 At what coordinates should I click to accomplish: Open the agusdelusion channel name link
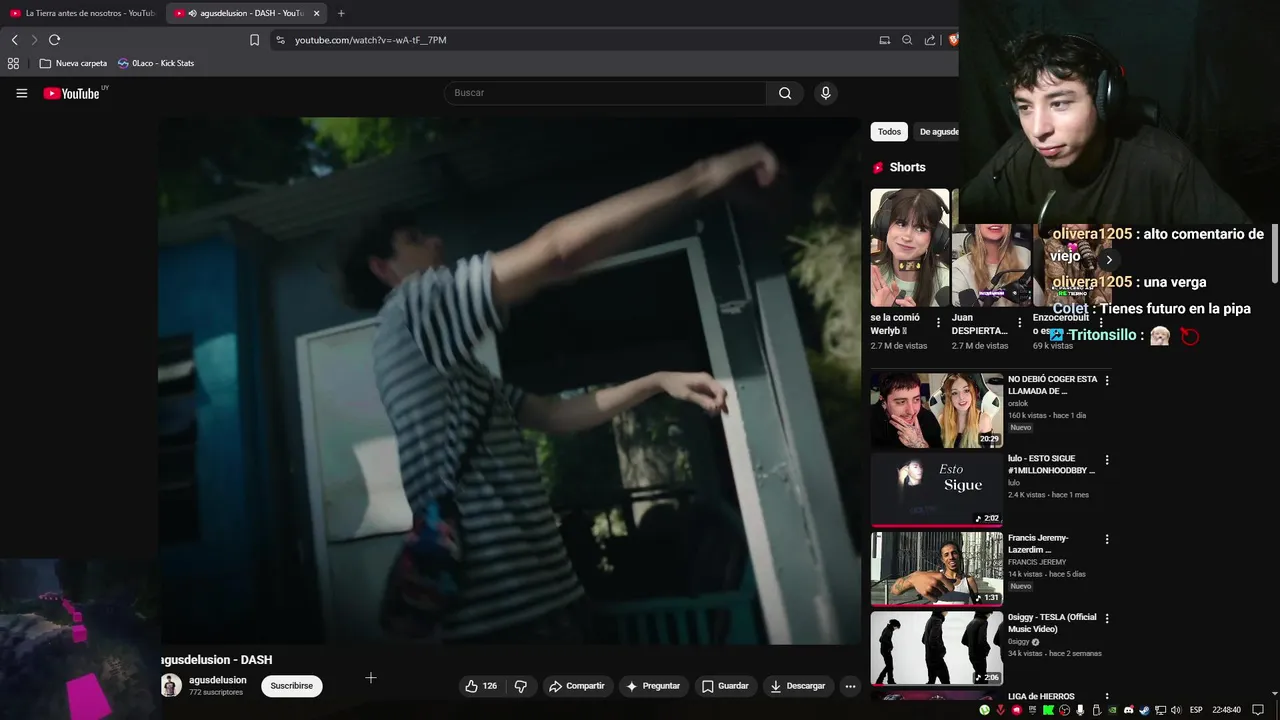(x=217, y=680)
